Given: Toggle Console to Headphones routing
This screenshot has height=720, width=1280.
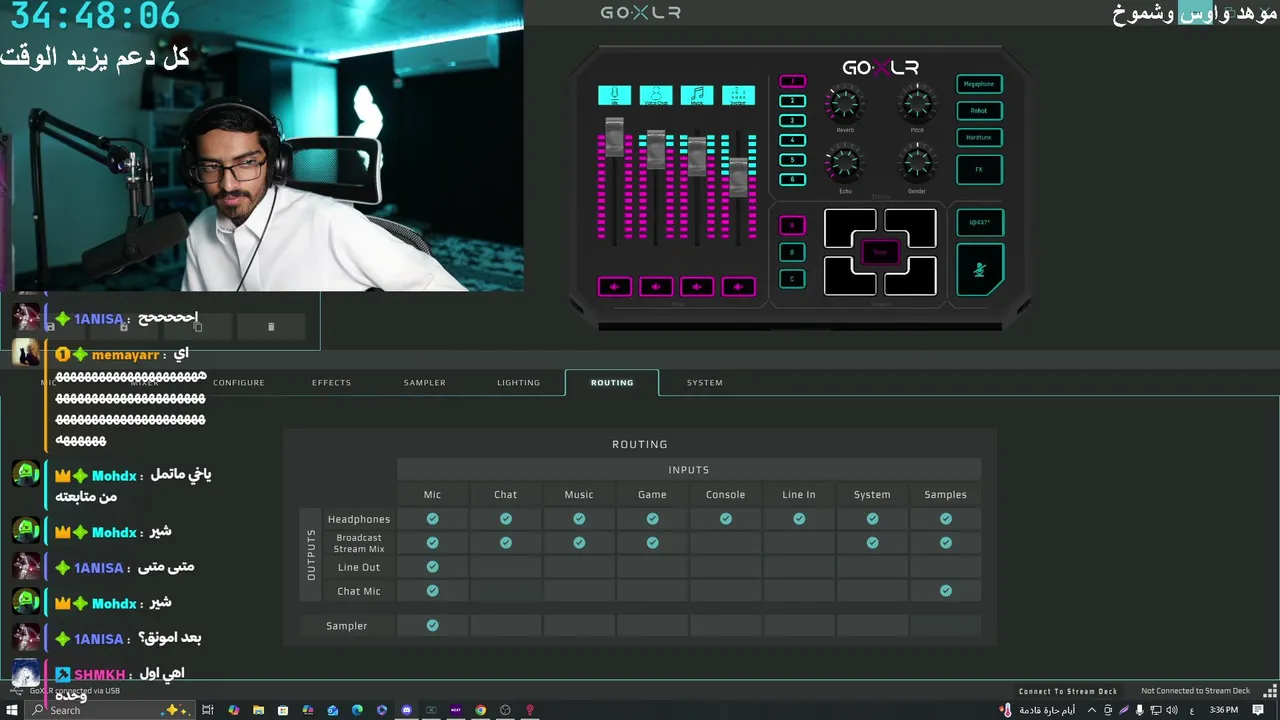Looking at the screenshot, I should (726, 519).
